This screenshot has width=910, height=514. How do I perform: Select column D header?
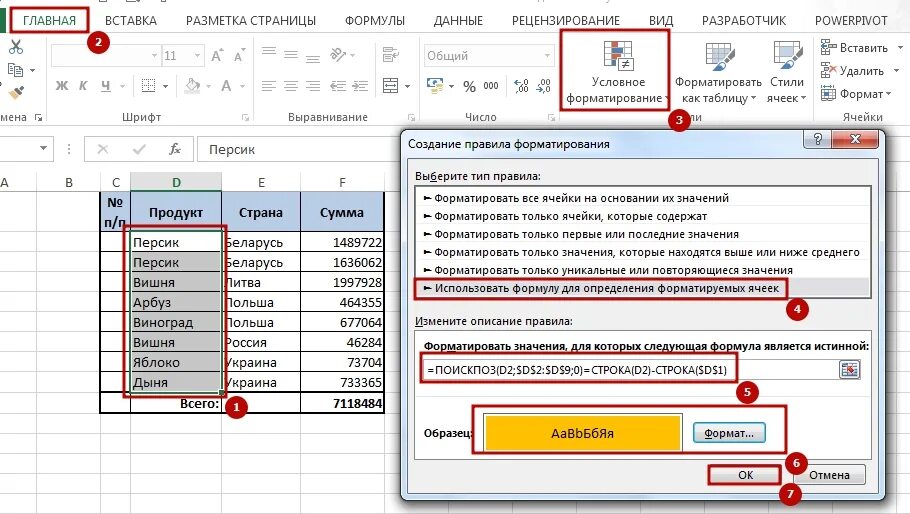pyautogui.click(x=176, y=182)
